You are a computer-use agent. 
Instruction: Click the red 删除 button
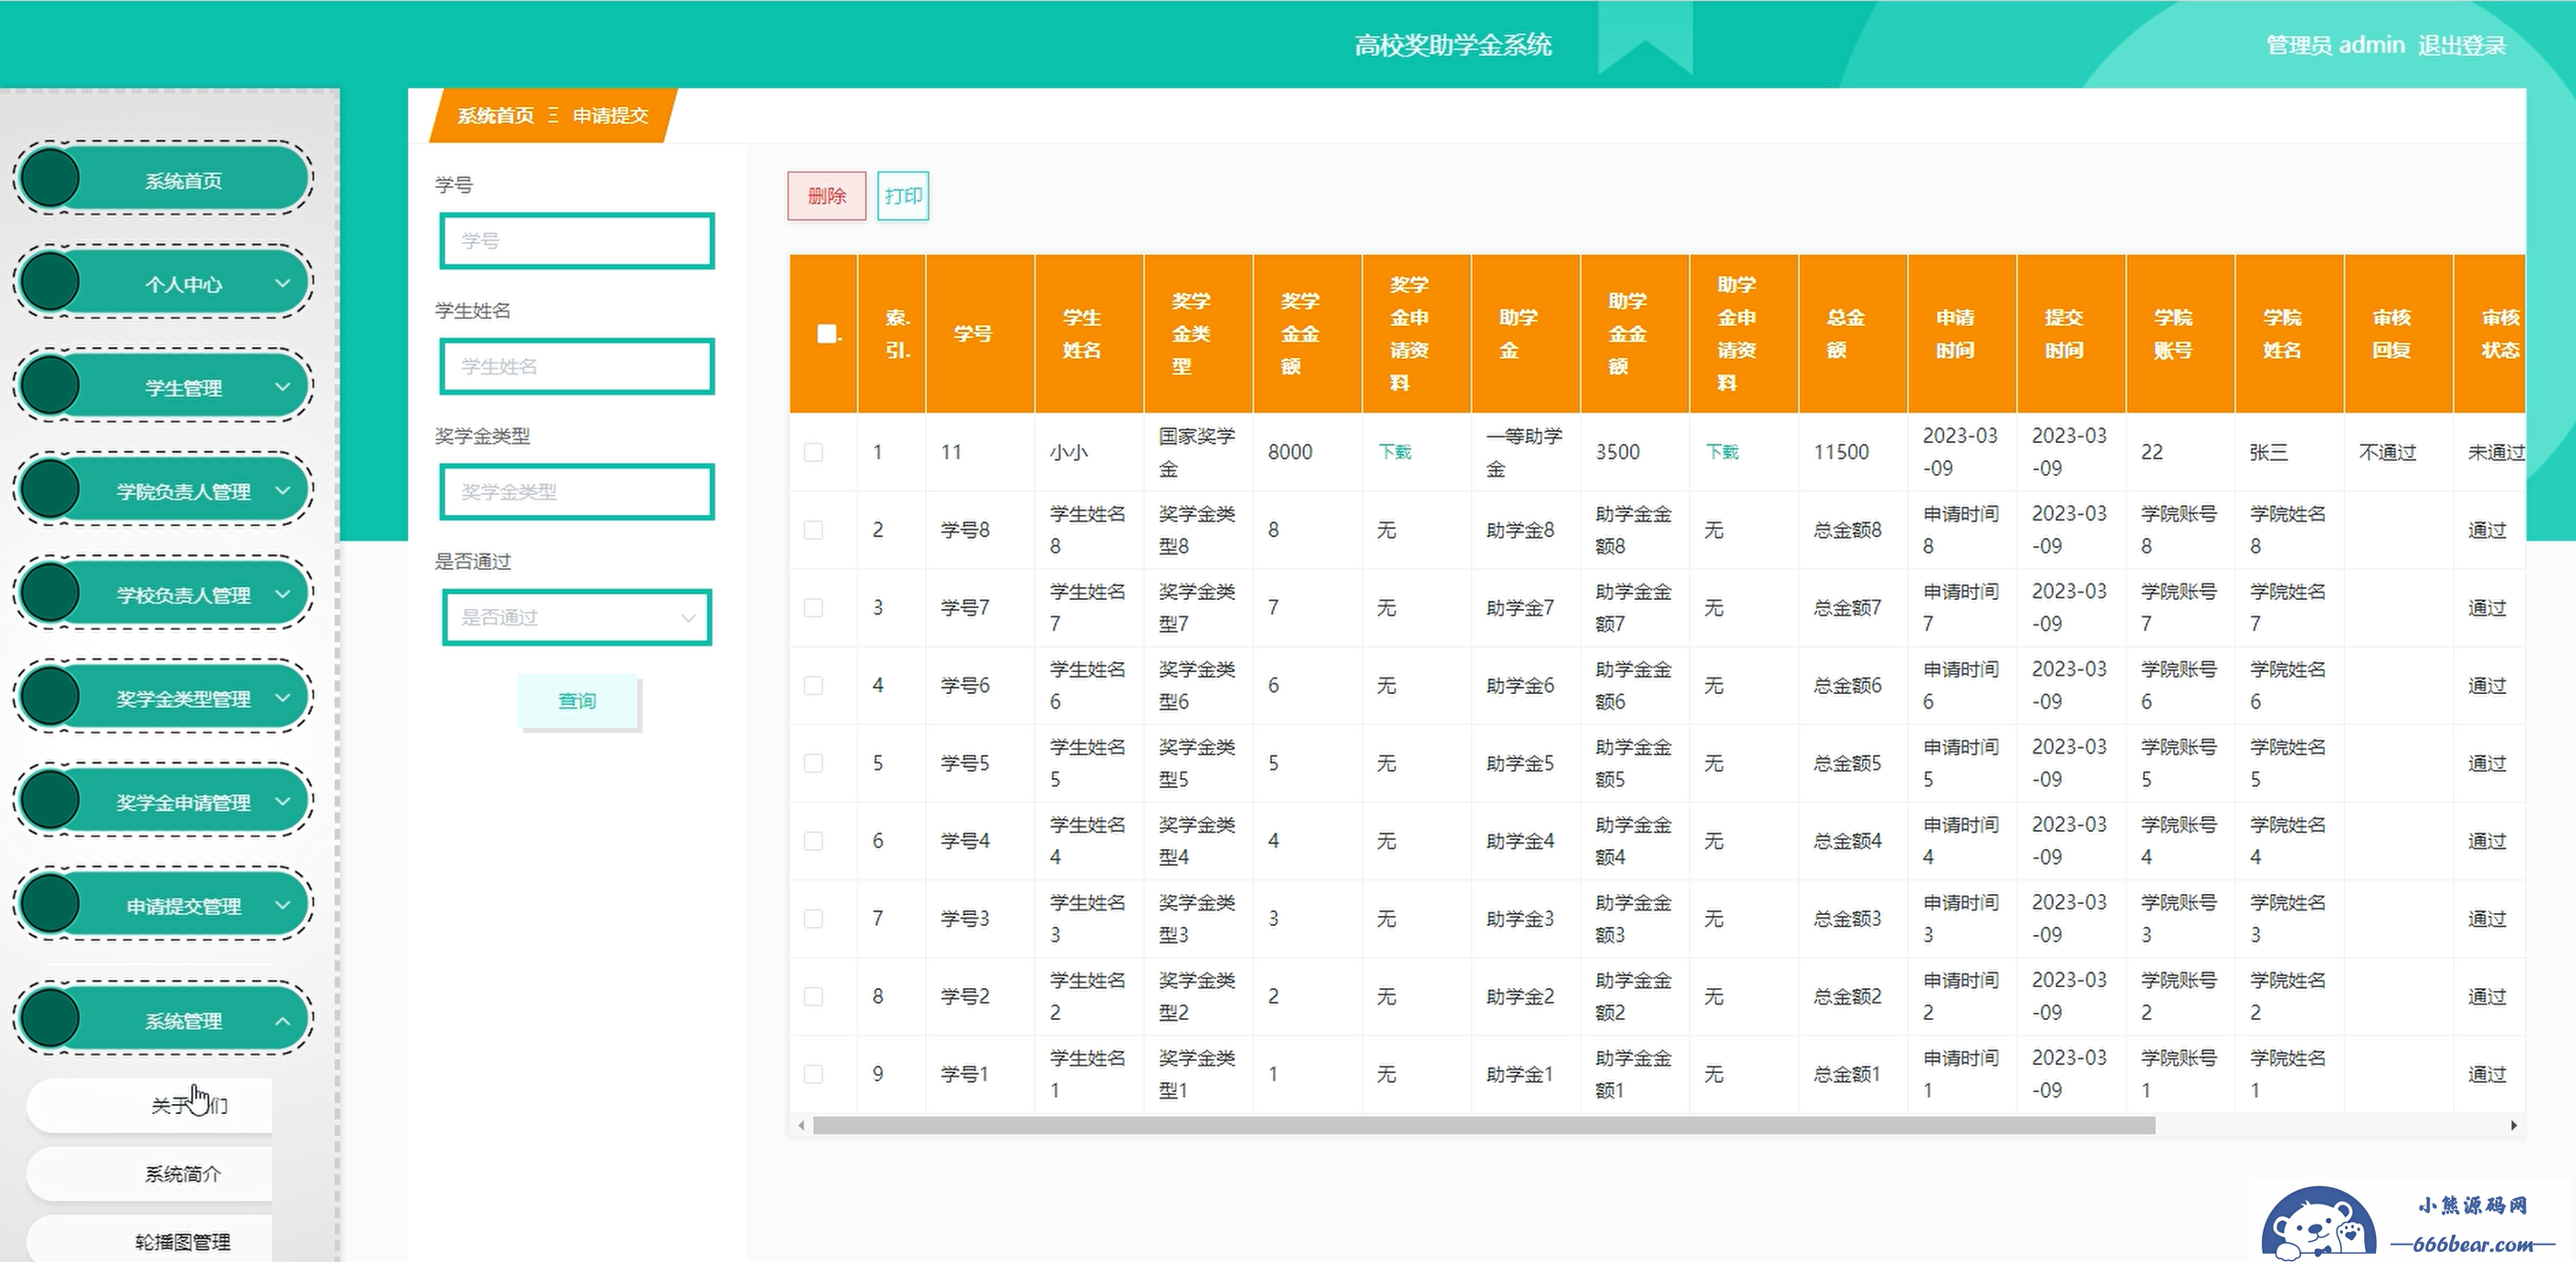coord(827,196)
